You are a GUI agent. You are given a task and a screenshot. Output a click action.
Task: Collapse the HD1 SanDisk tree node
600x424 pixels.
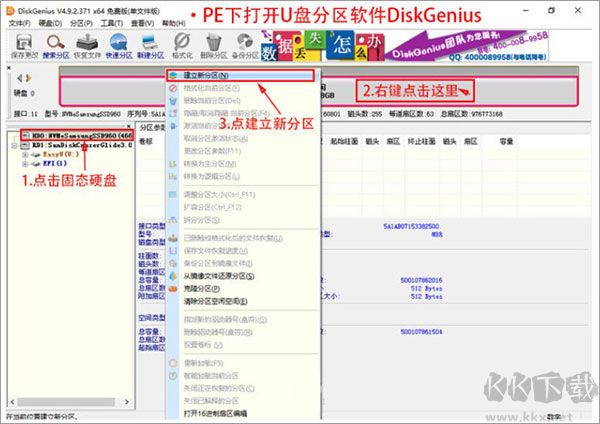tap(15, 145)
